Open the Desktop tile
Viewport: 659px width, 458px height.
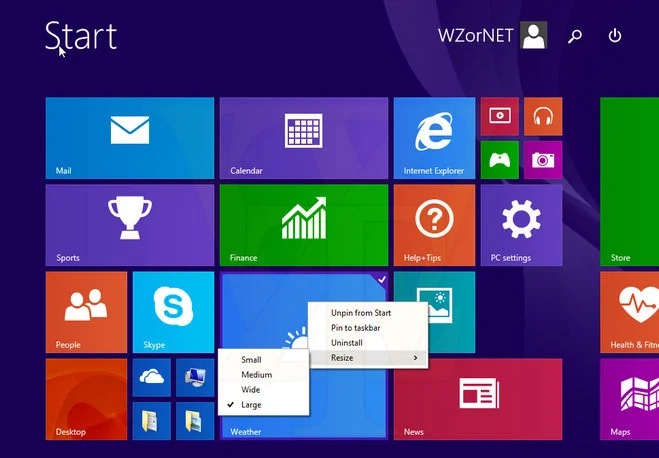87,399
